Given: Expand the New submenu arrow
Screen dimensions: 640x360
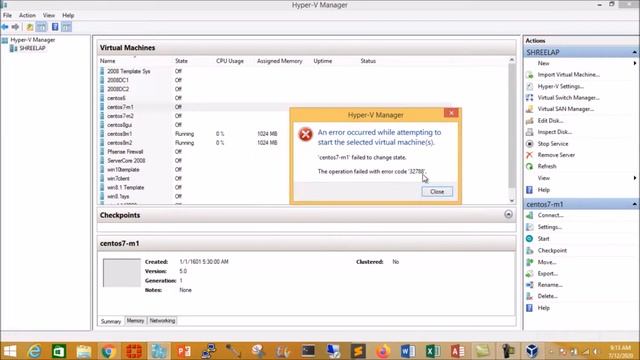Looking at the screenshot, I should [x=635, y=64].
